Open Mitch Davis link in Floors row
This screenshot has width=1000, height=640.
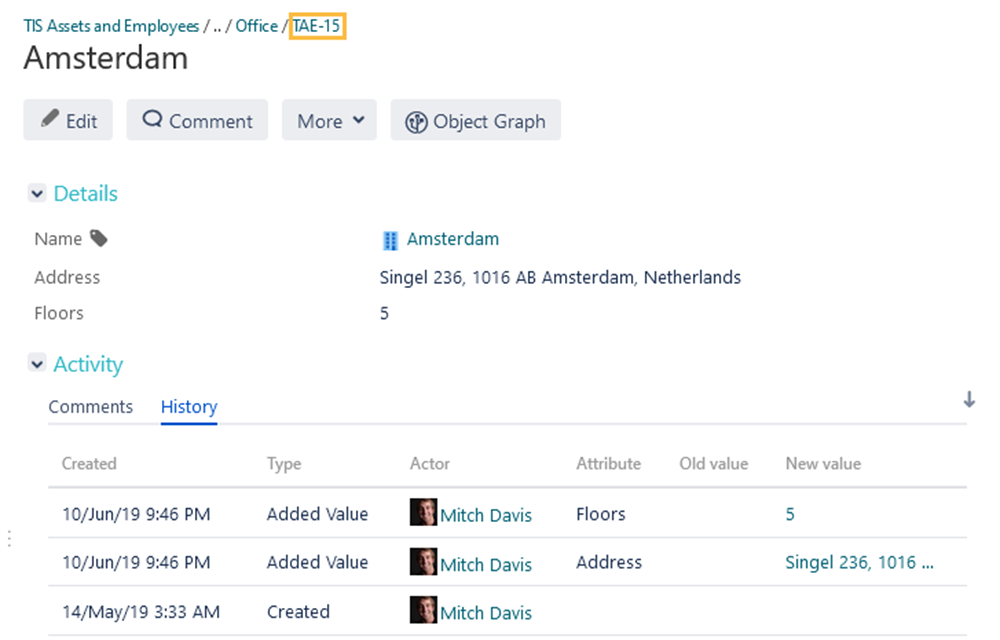486,515
